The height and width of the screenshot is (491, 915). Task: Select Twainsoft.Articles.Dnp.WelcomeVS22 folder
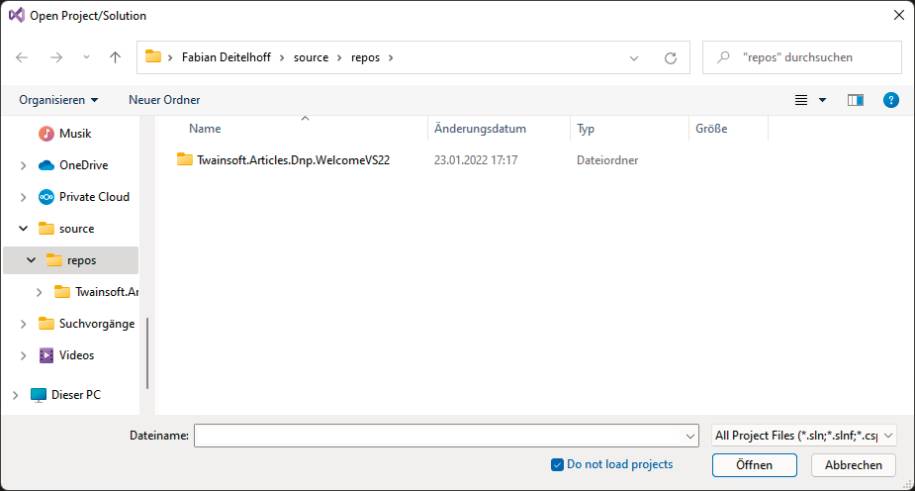click(x=293, y=160)
